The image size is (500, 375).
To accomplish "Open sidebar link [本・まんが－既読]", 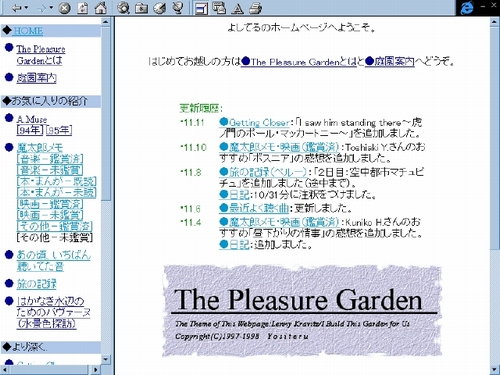I will pos(57,181).
